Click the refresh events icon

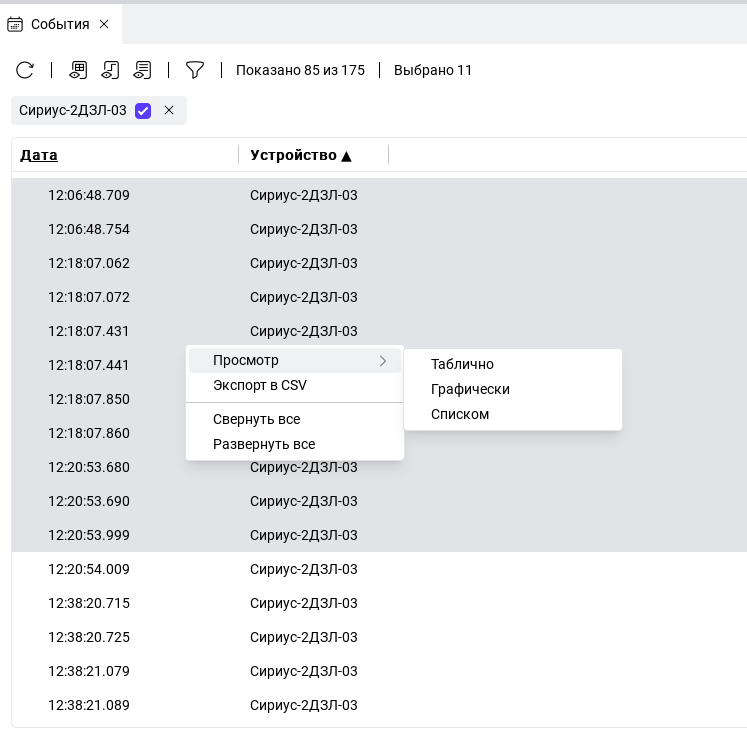[x=25, y=70]
